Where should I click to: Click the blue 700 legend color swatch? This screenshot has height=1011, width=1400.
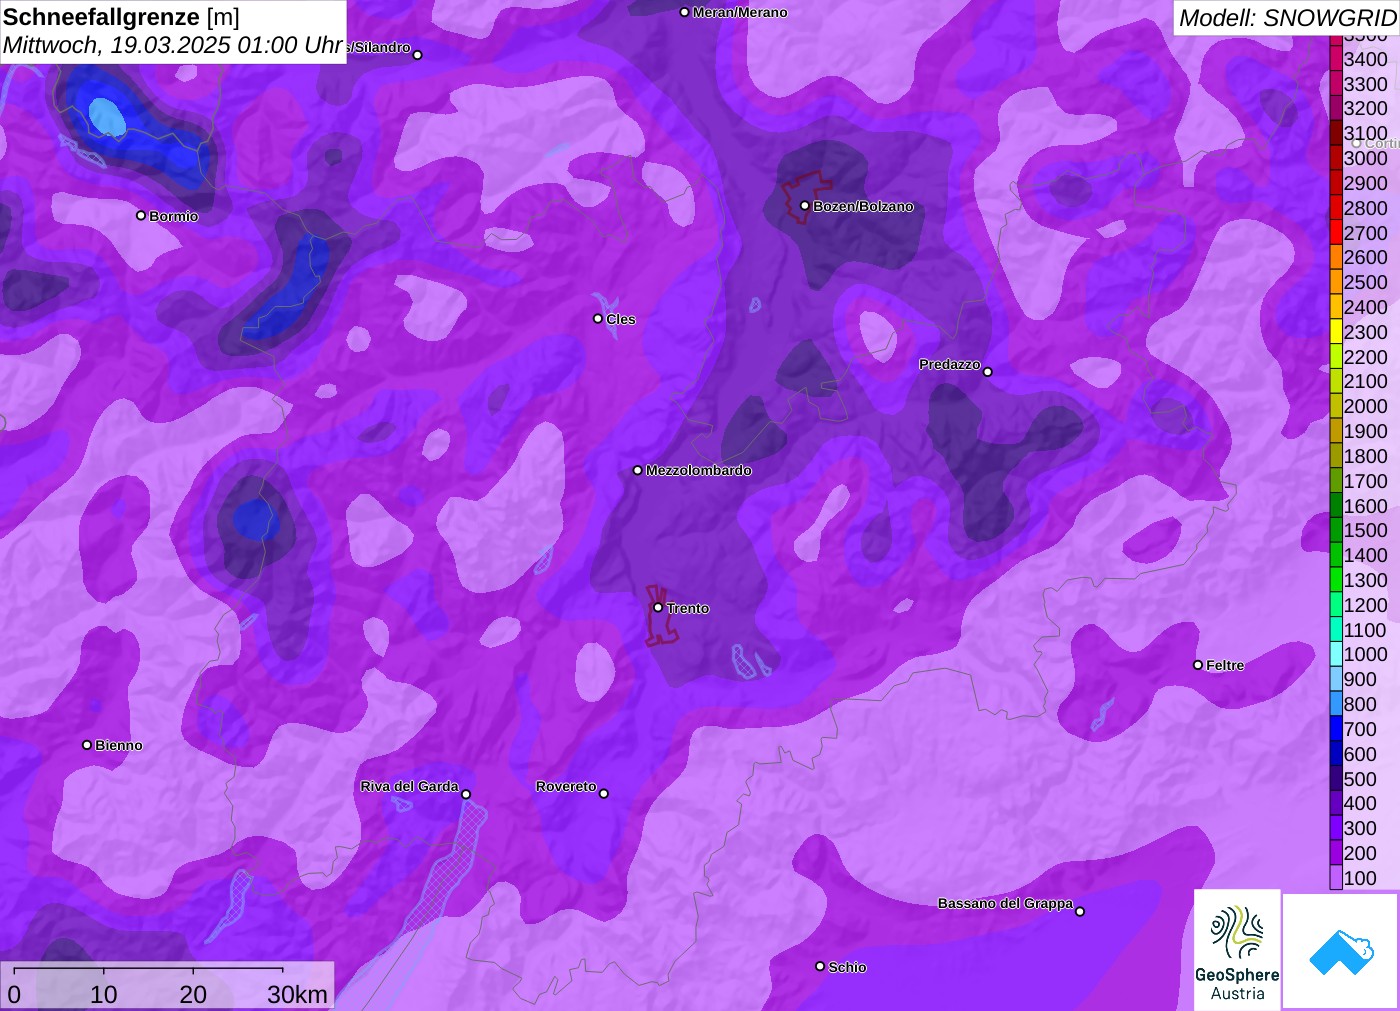[1336, 728]
